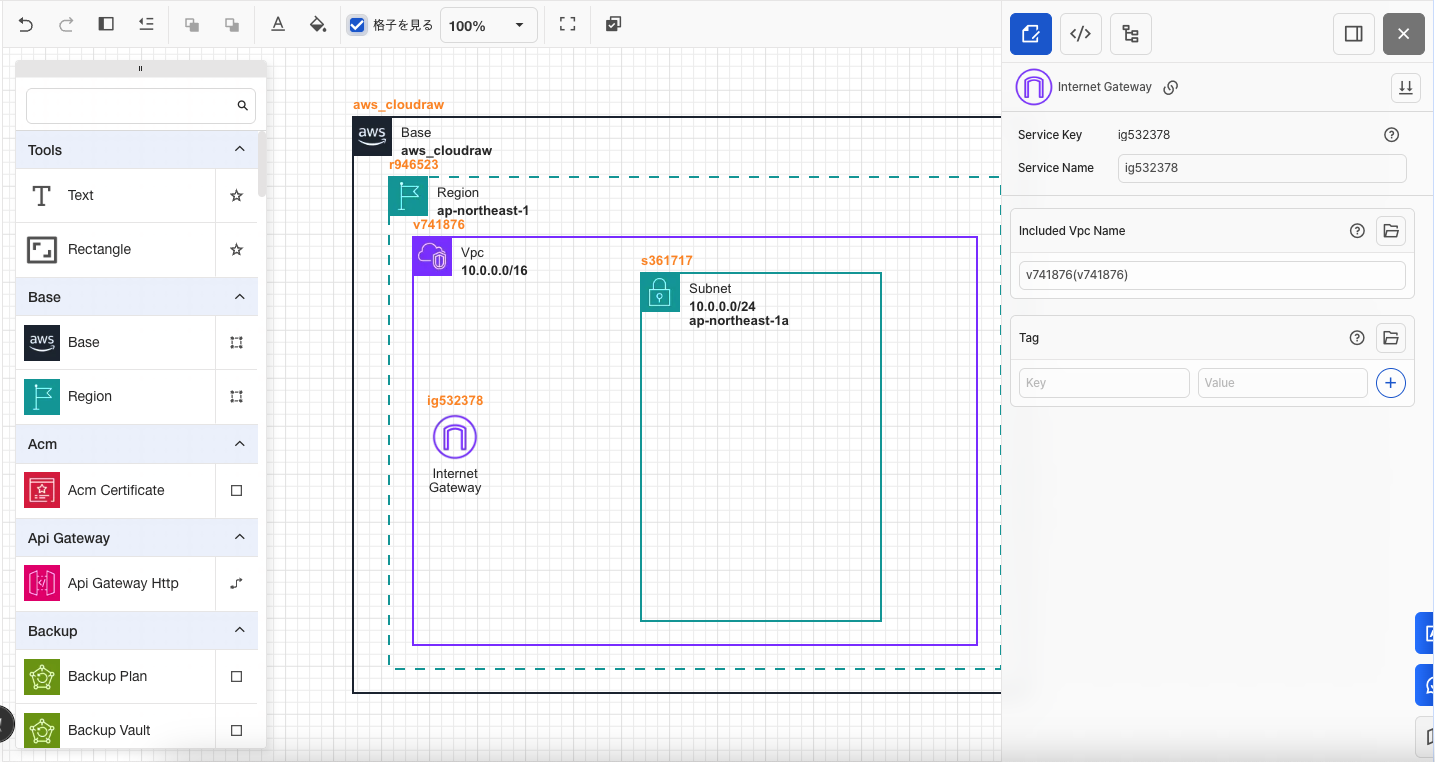
Task: Click the square icon beside Acm Certificate
Action: (237, 490)
